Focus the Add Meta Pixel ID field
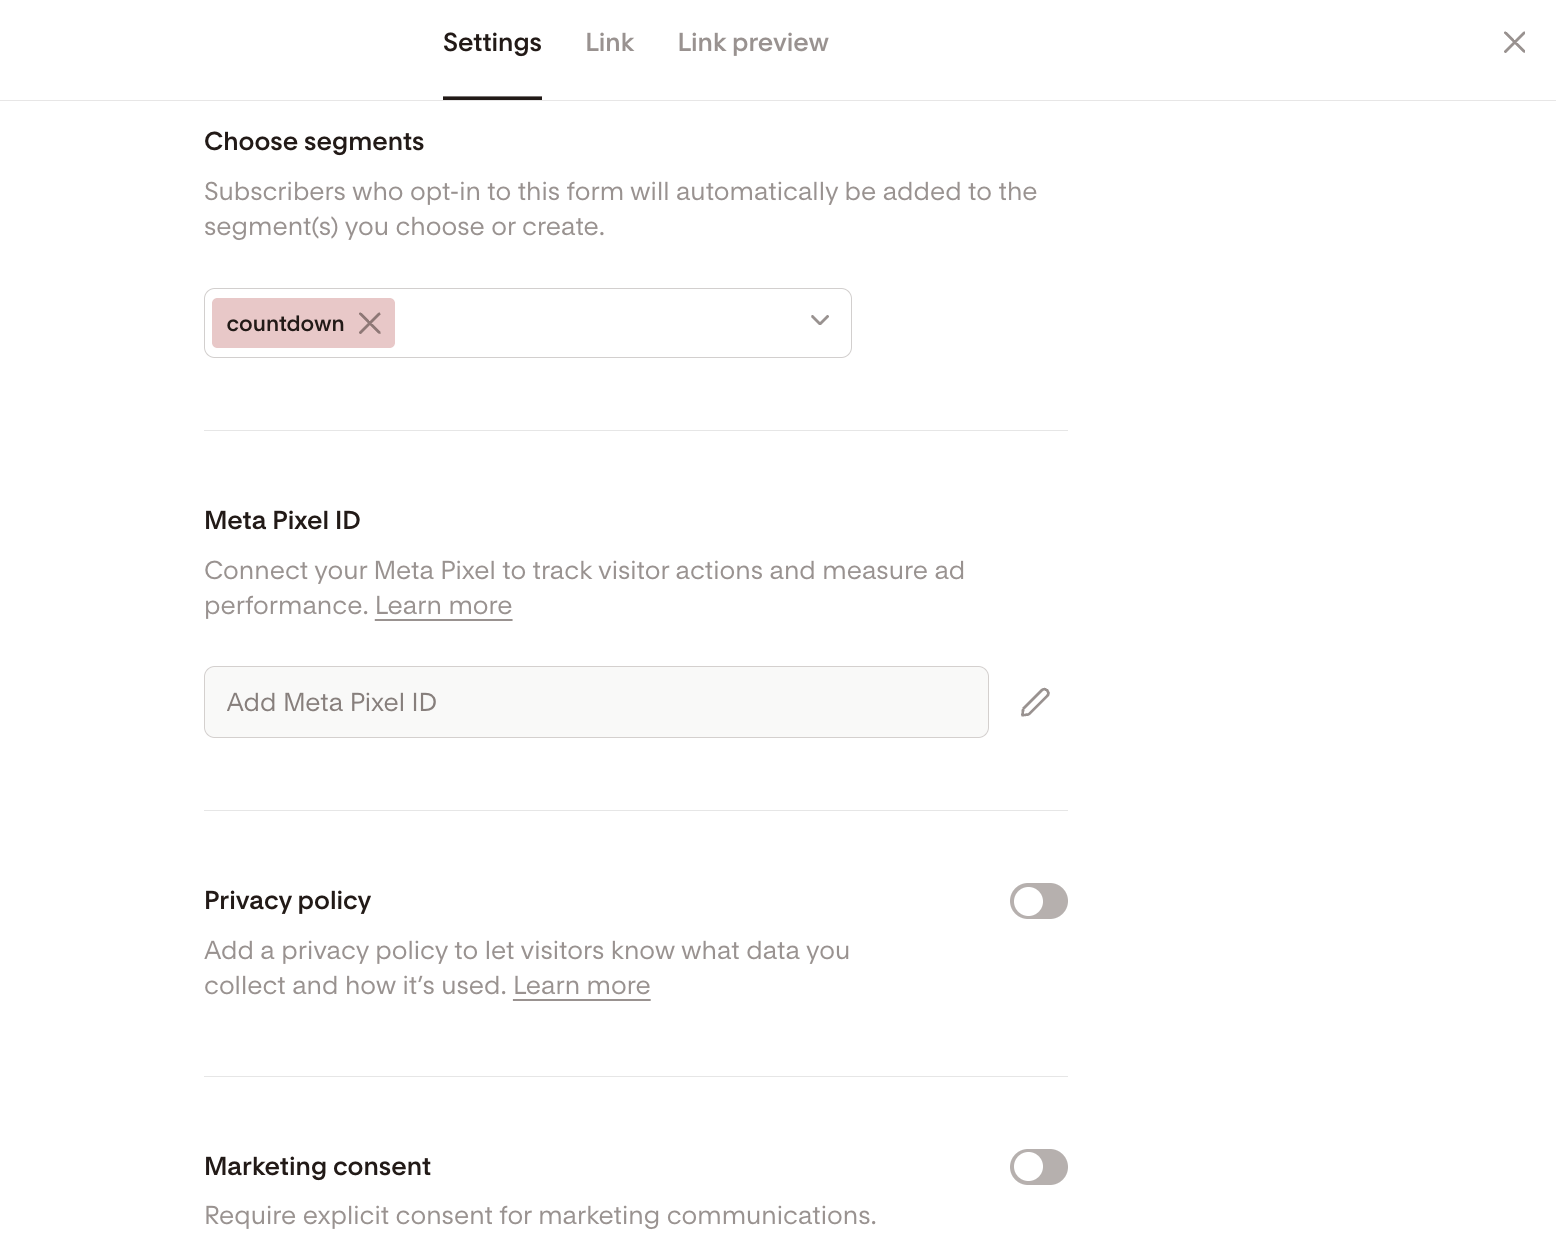 [596, 702]
